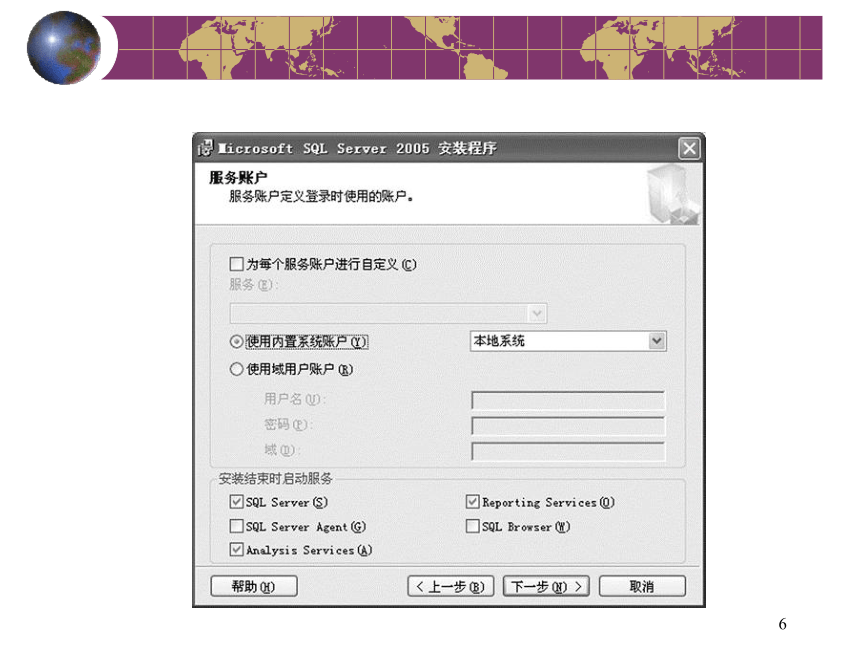Click the 域 input field

(568, 451)
